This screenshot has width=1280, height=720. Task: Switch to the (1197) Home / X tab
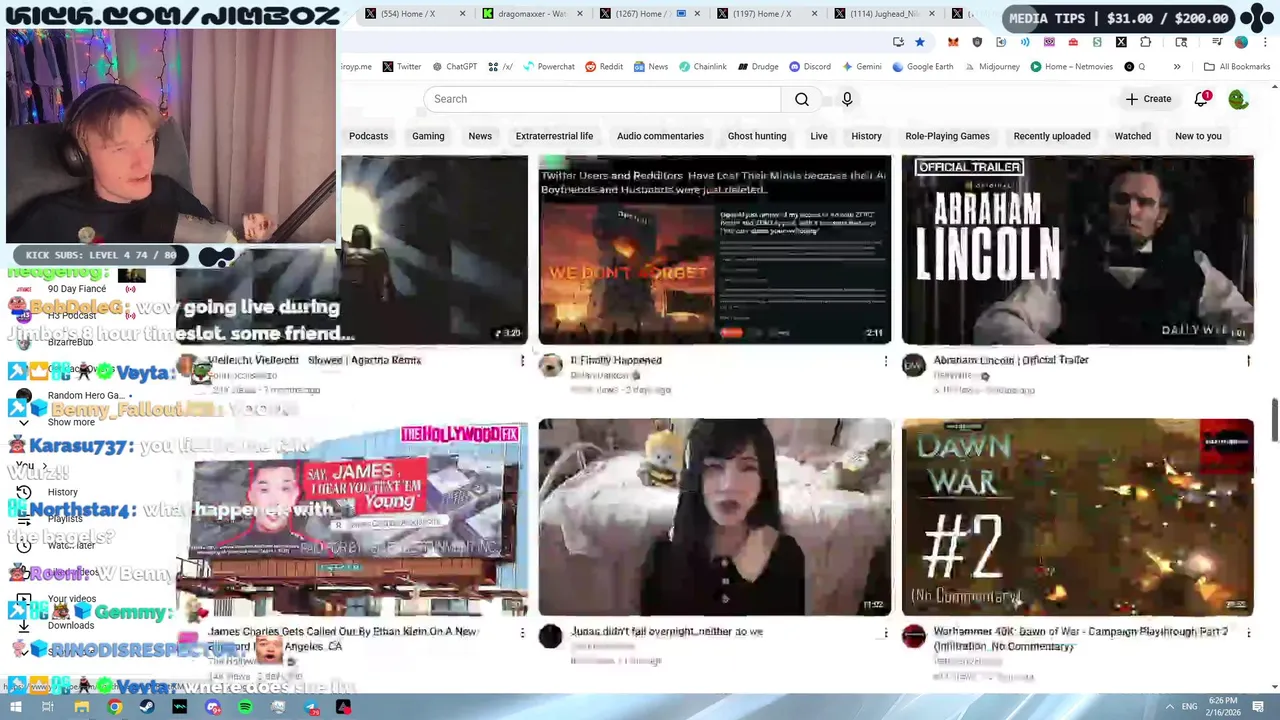pos(765,14)
